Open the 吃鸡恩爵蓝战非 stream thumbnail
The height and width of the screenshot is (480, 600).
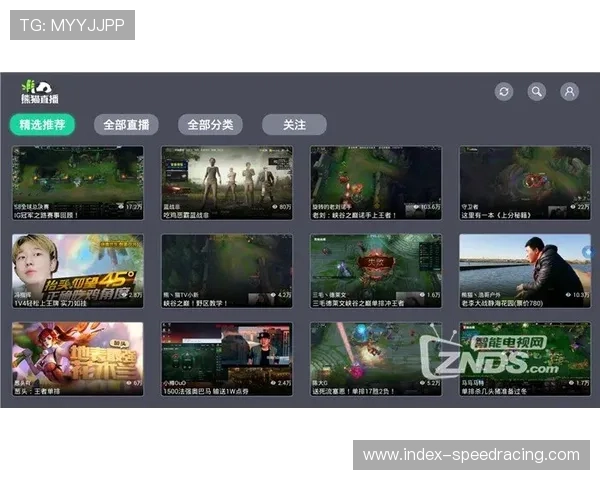[226, 178]
